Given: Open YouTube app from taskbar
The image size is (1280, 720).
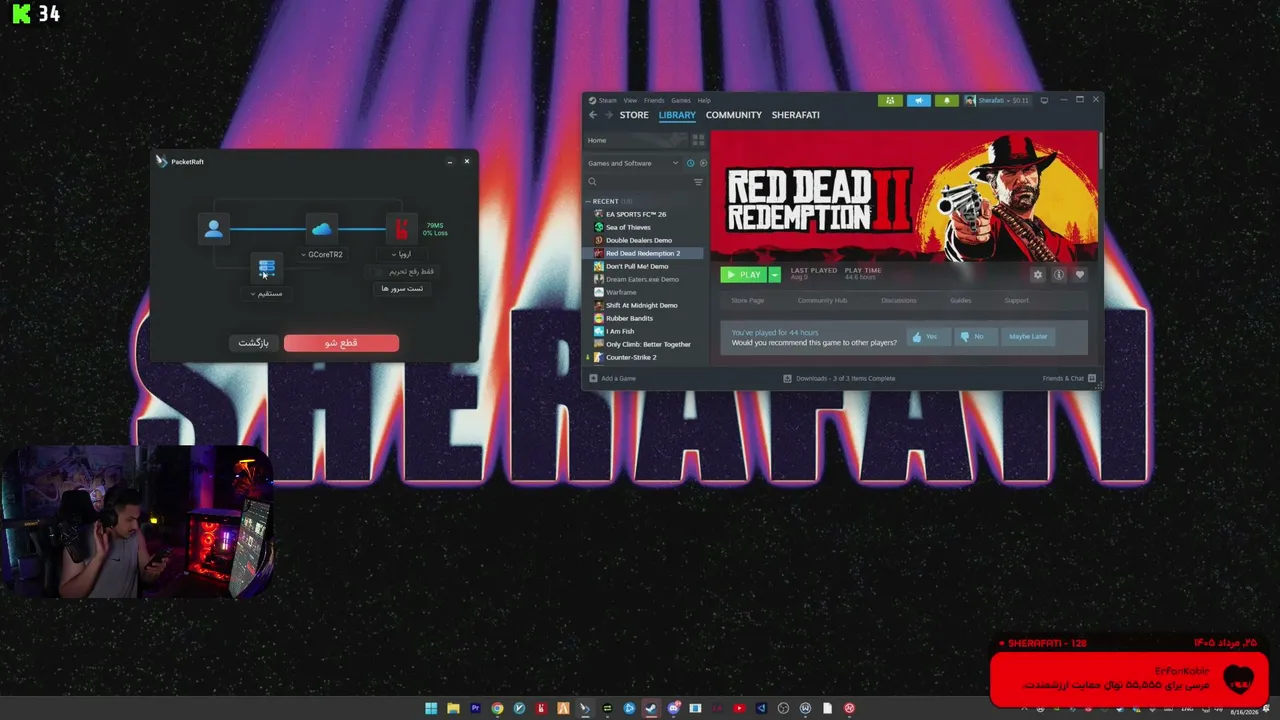Looking at the screenshot, I should [x=739, y=709].
